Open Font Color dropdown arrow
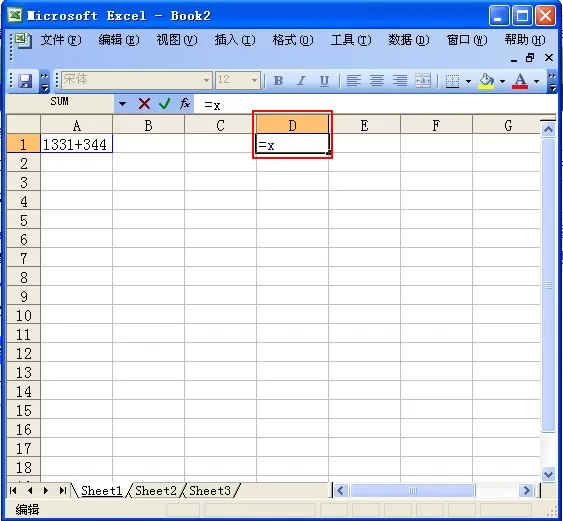This screenshot has height=521, width=563. click(x=536, y=82)
